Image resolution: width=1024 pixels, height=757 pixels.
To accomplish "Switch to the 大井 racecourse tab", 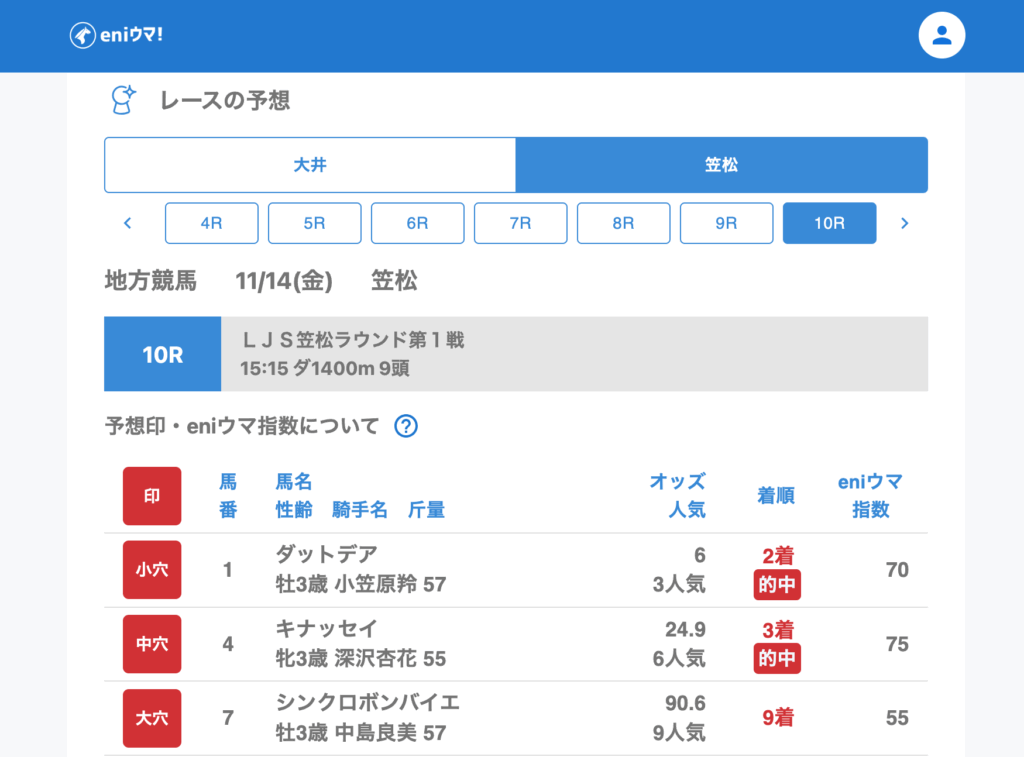I will tap(310, 165).
